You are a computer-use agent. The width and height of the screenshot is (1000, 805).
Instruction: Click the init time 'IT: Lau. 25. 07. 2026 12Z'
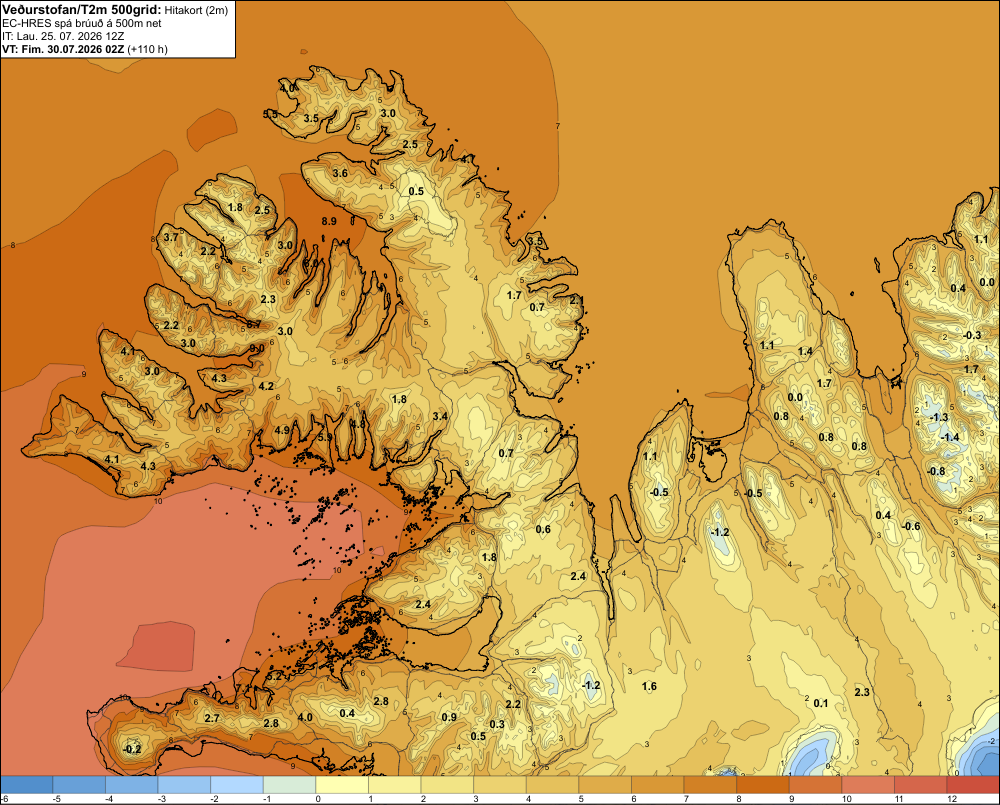pyautogui.click(x=62, y=36)
